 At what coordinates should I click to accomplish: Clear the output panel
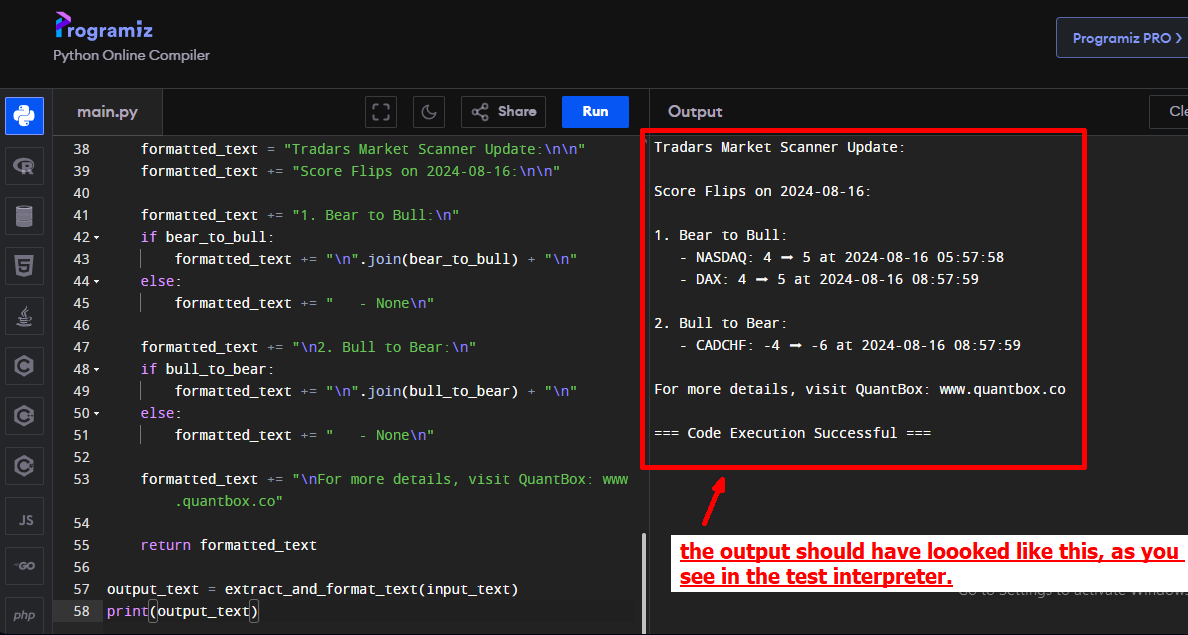[x=1170, y=112]
